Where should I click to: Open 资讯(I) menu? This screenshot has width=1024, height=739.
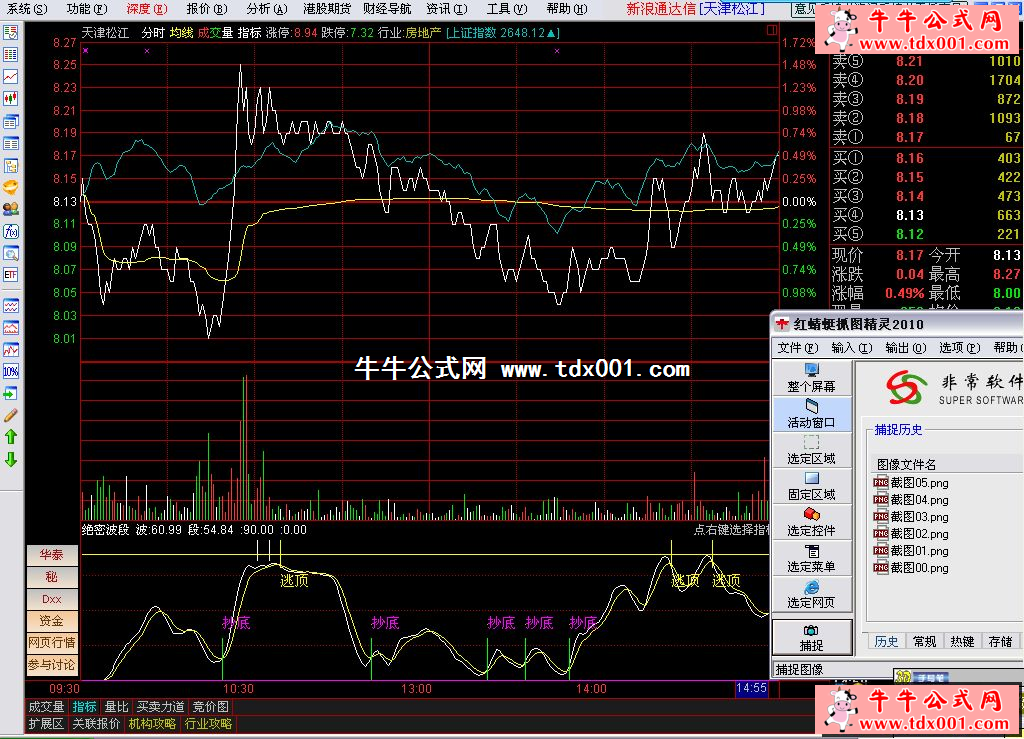tap(447, 9)
